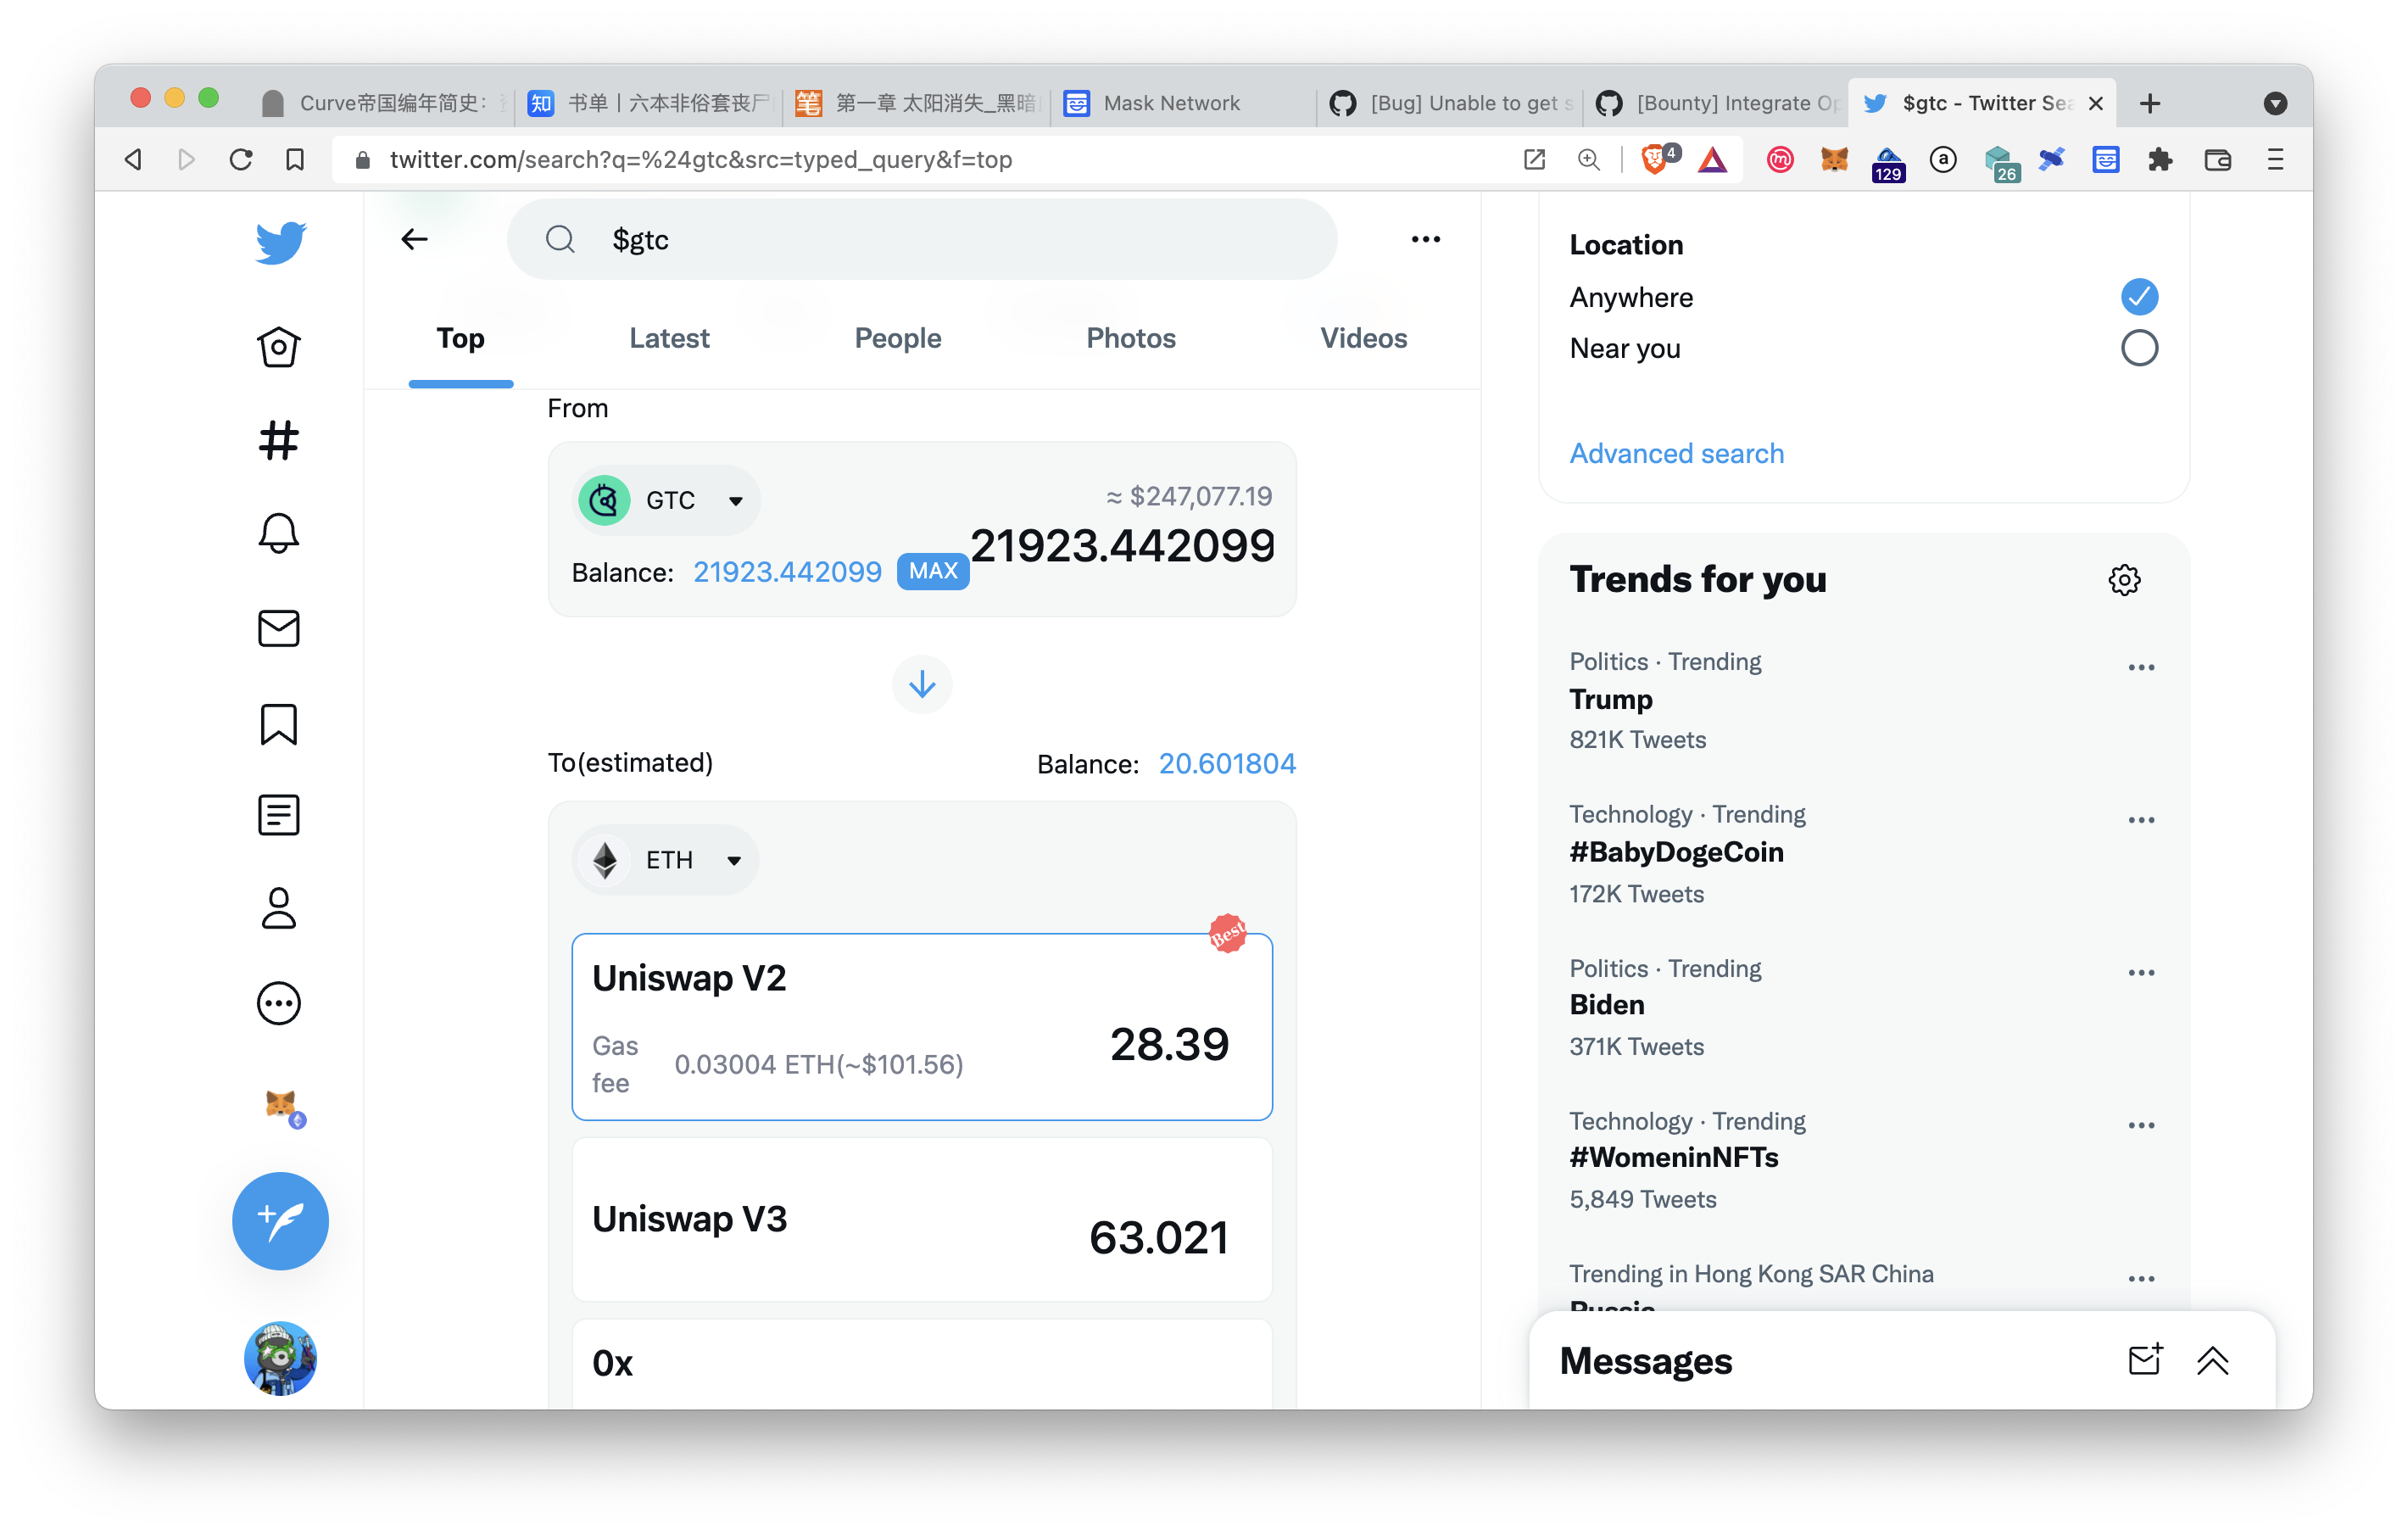Image resolution: width=2408 pixels, height=1535 pixels.
Task: Open browser hamburger menu
Action: tap(2275, 159)
